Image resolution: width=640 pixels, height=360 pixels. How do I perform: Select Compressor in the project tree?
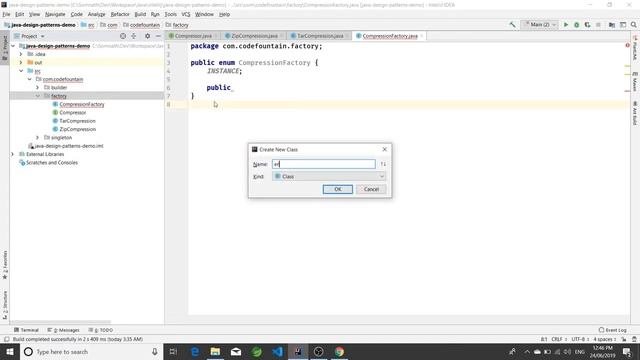coord(73,113)
